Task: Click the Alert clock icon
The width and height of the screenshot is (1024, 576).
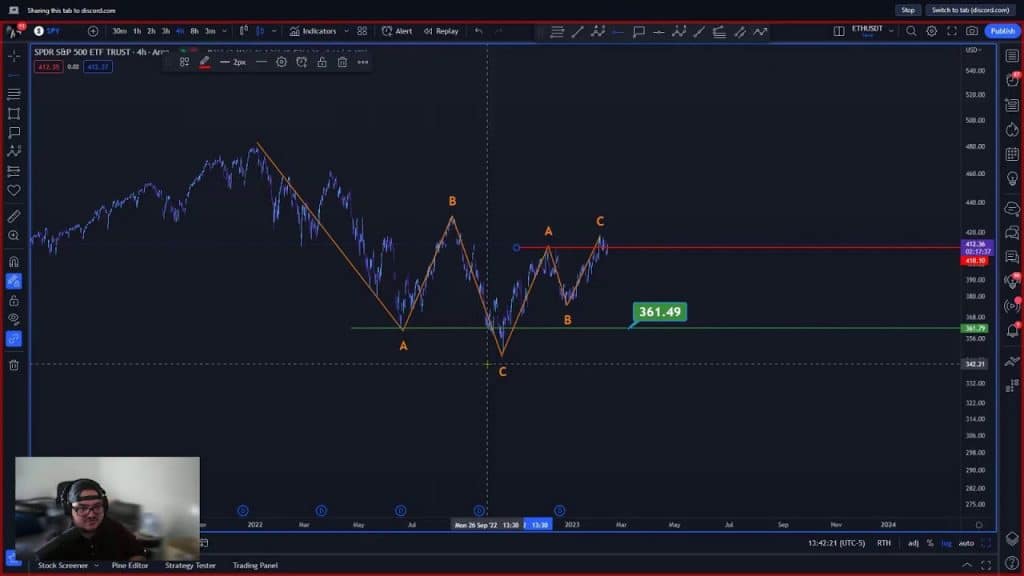Action: coord(398,31)
